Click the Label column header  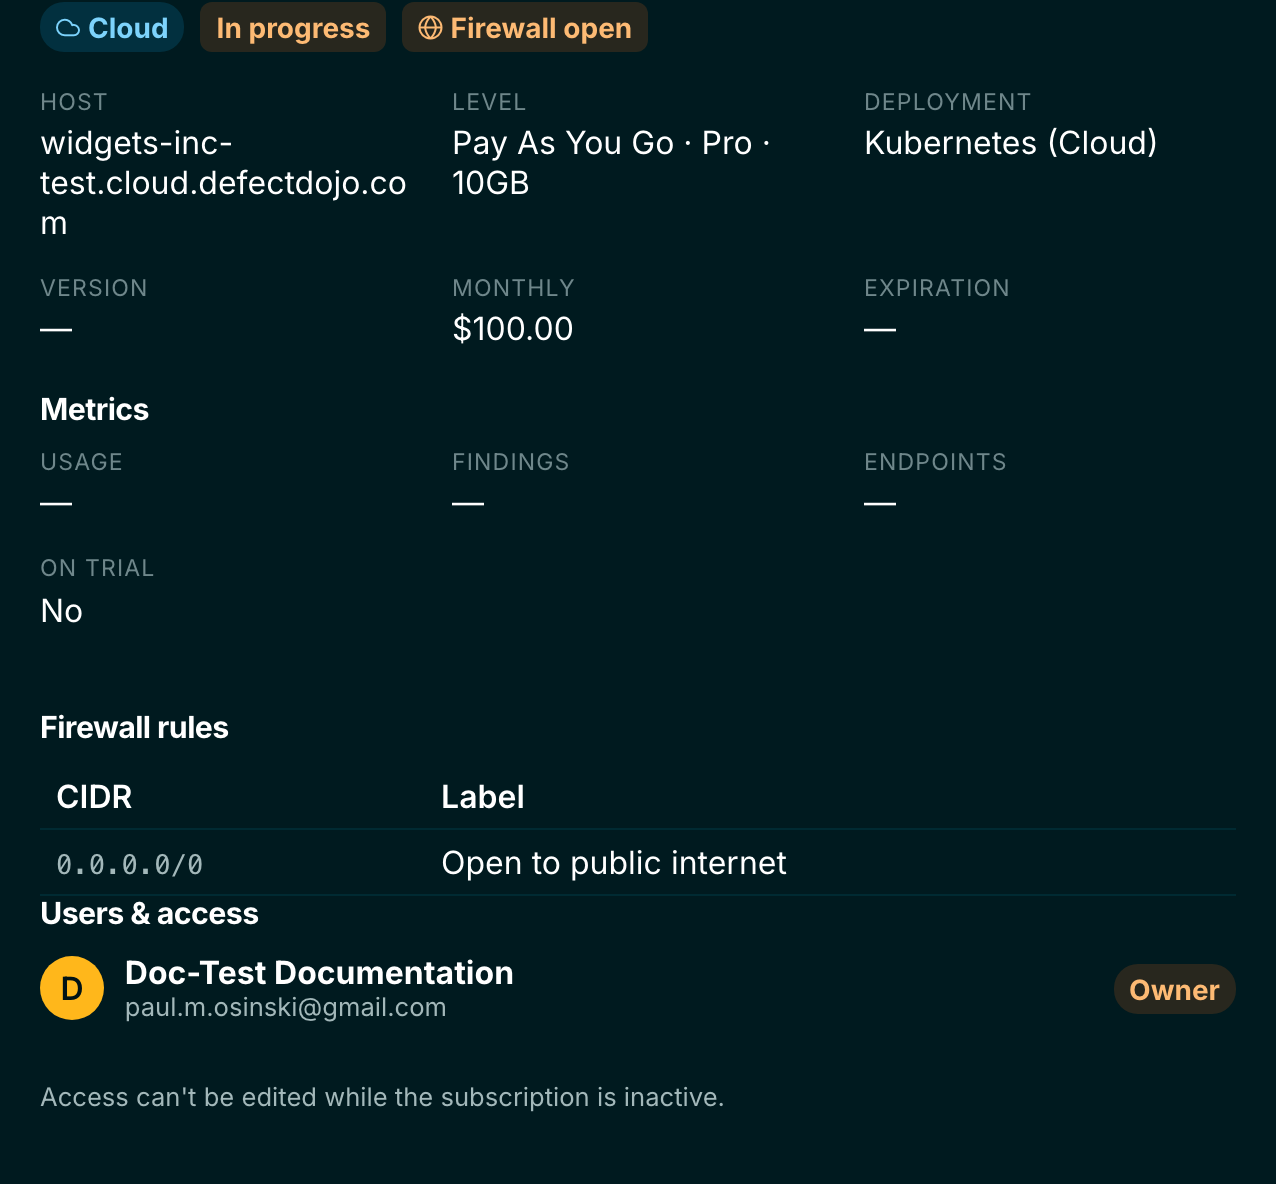(x=483, y=797)
